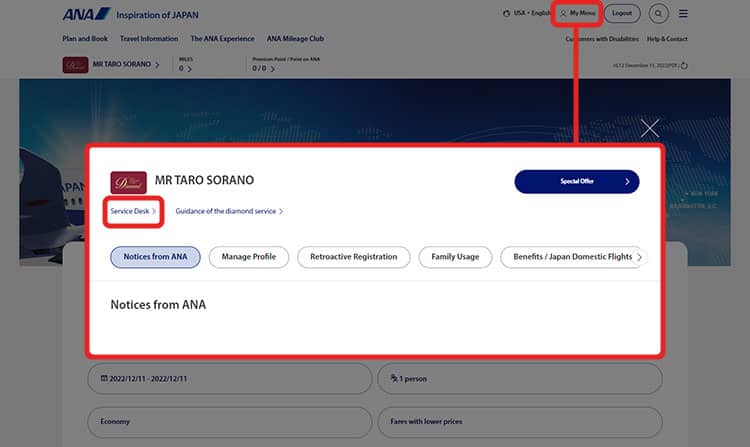The image size is (750, 447).
Task: Click the Diamond member badge in popup
Action: pos(128,181)
